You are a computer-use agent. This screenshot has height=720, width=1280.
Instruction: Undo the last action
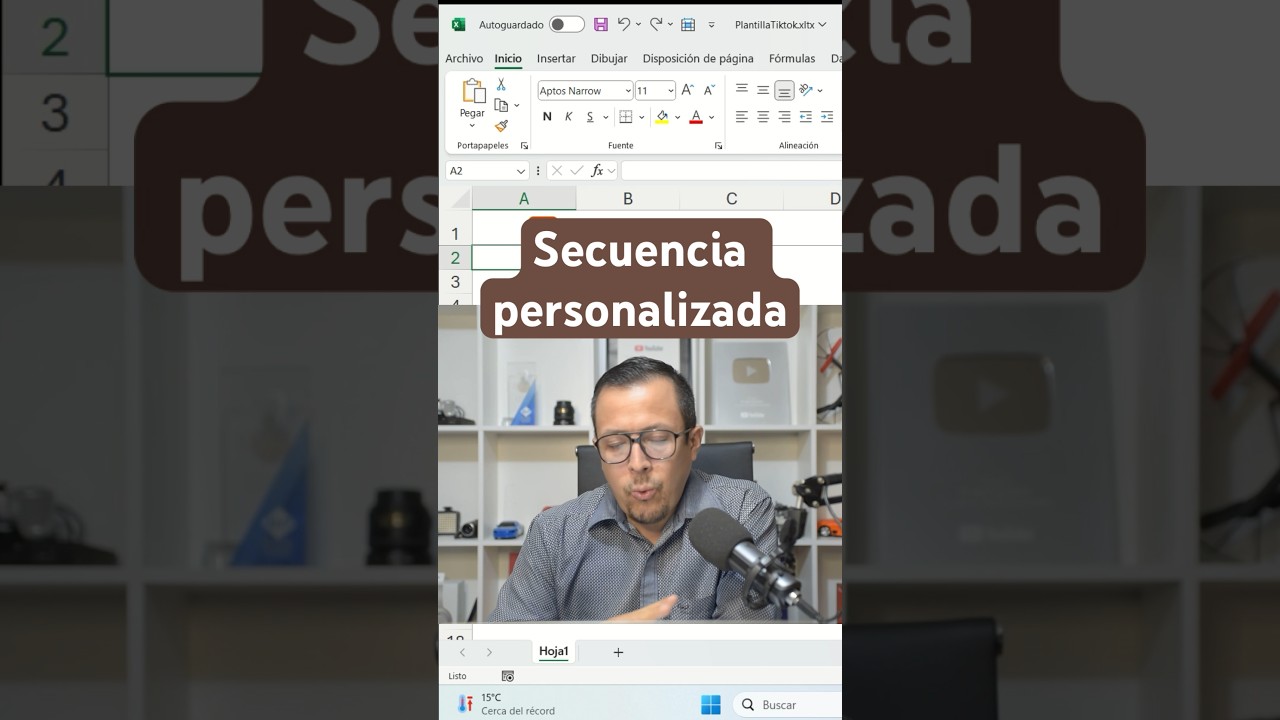624,24
